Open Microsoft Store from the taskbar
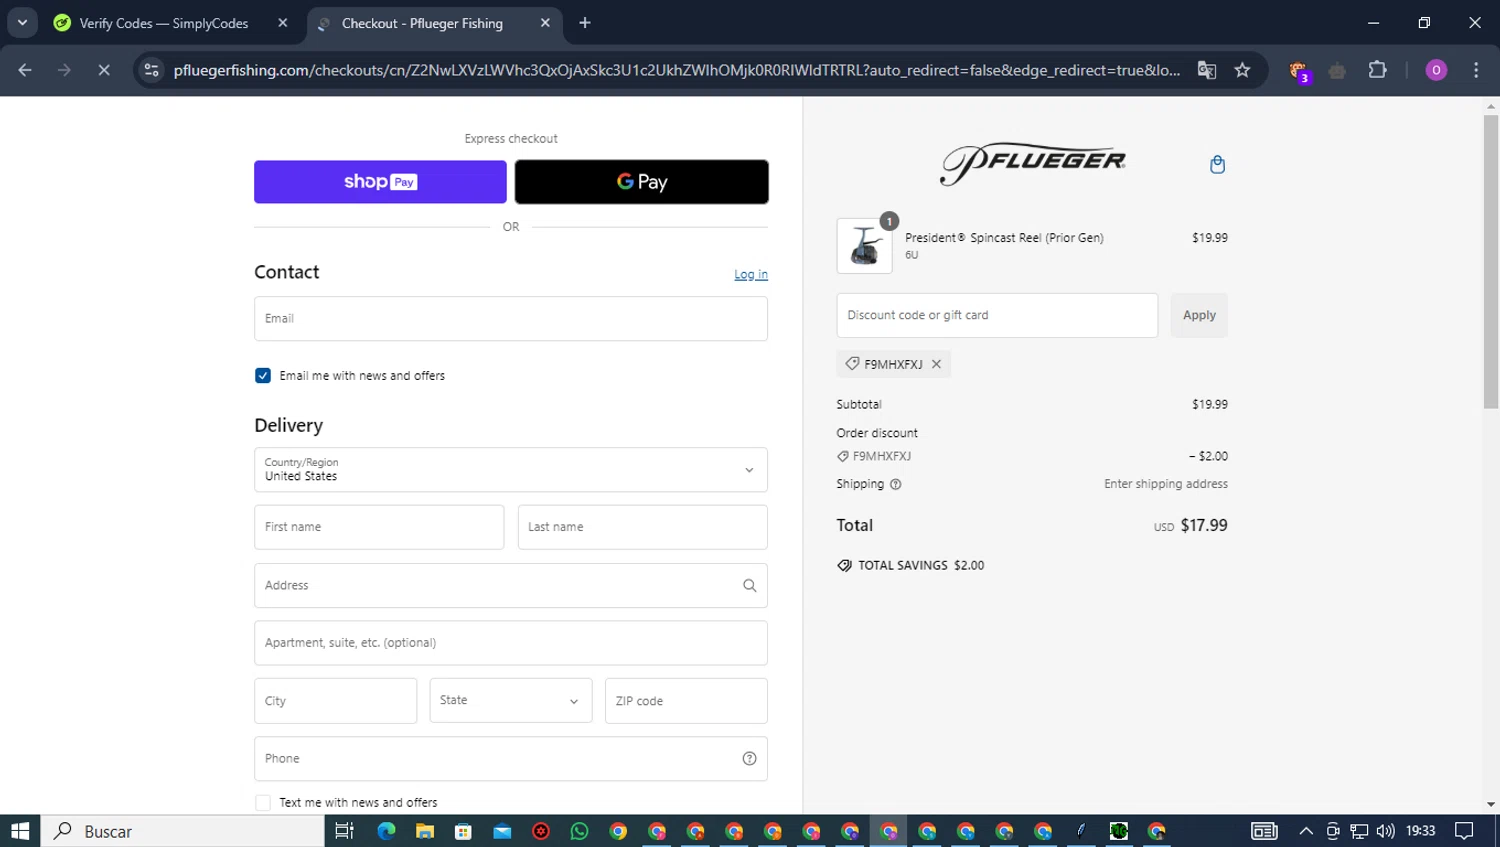This screenshot has width=1500, height=847. click(463, 831)
